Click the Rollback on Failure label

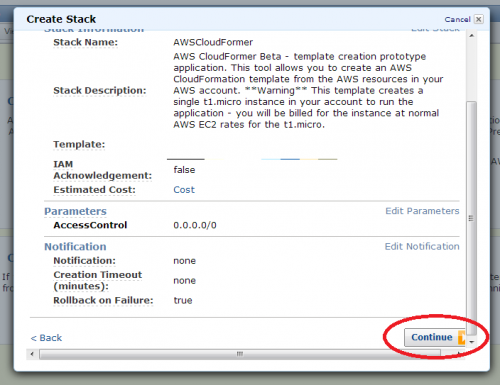pos(103,300)
